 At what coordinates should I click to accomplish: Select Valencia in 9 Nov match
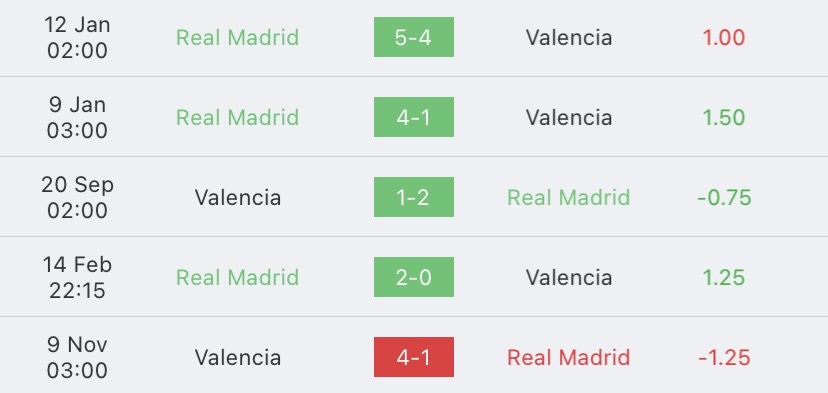click(x=238, y=358)
